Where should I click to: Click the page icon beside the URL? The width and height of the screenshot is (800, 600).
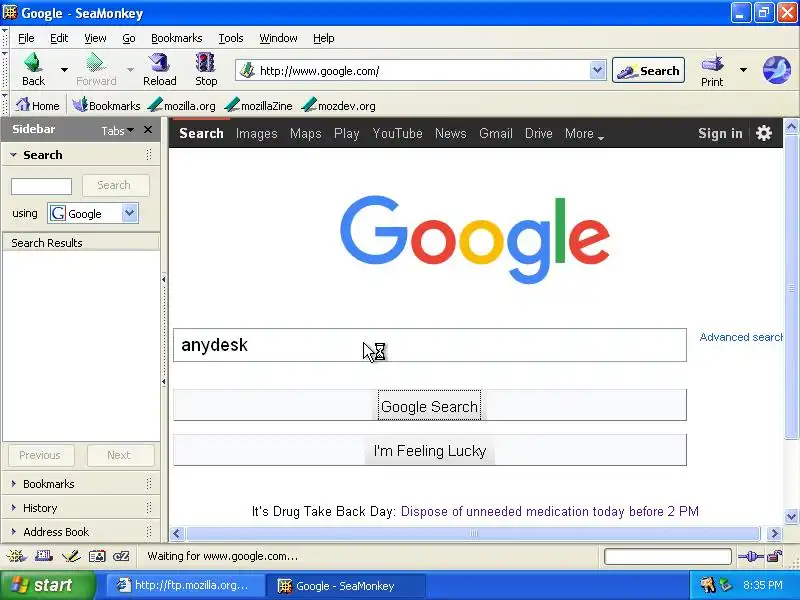[x=247, y=70]
